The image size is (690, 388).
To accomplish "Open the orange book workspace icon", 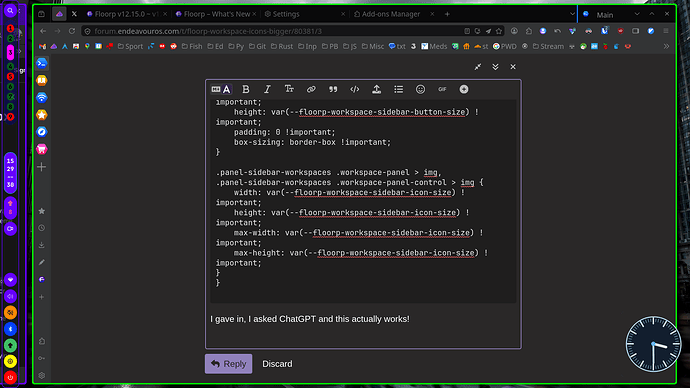I will (x=42, y=81).
